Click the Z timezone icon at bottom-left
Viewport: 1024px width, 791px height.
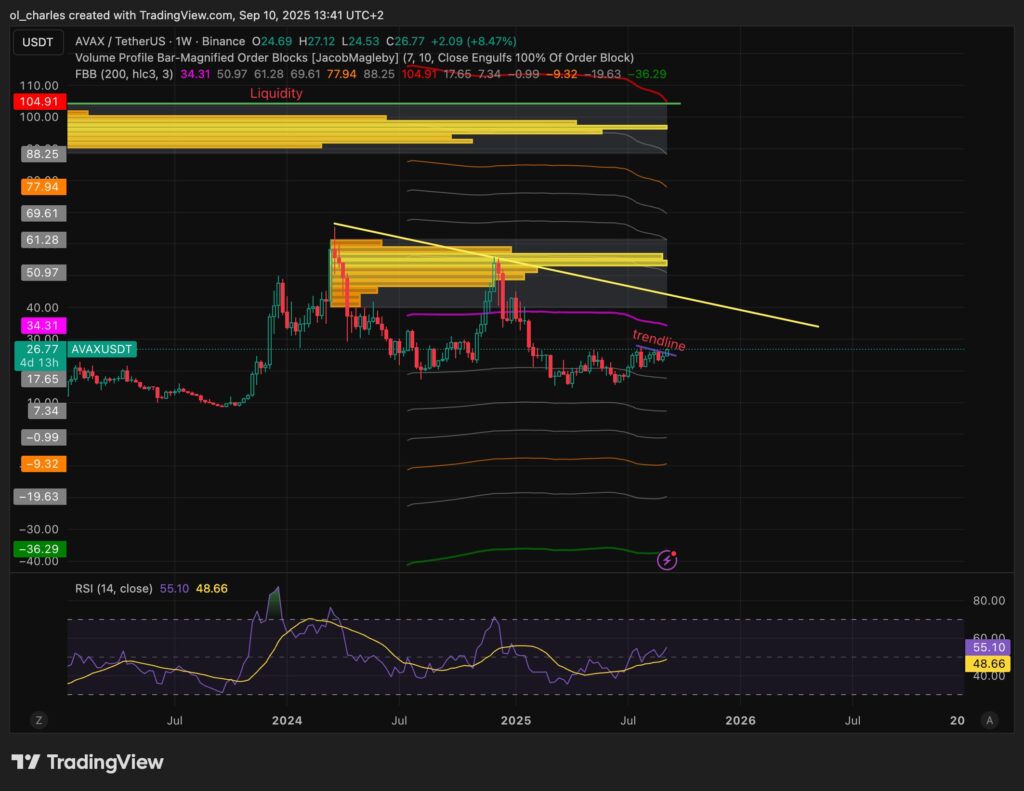[39, 720]
